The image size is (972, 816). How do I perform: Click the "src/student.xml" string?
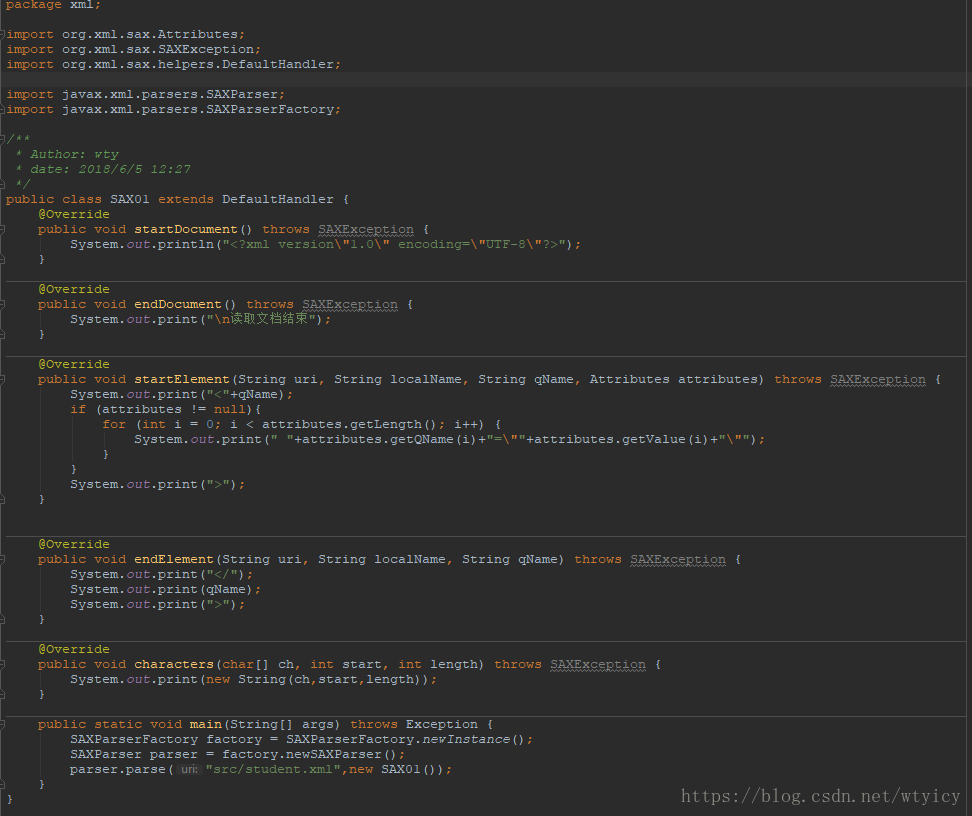click(273, 769)
